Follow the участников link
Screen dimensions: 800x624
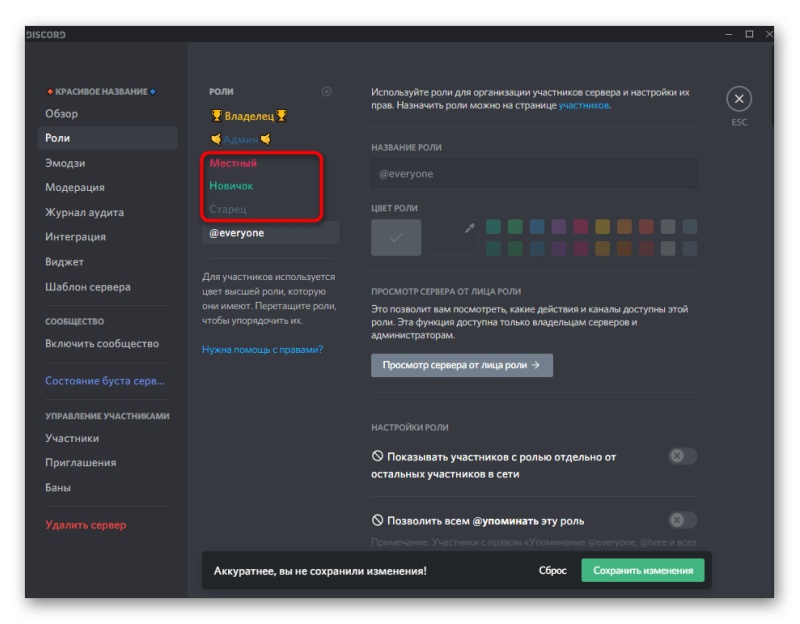pyautogui.click(x=584, y=106)
